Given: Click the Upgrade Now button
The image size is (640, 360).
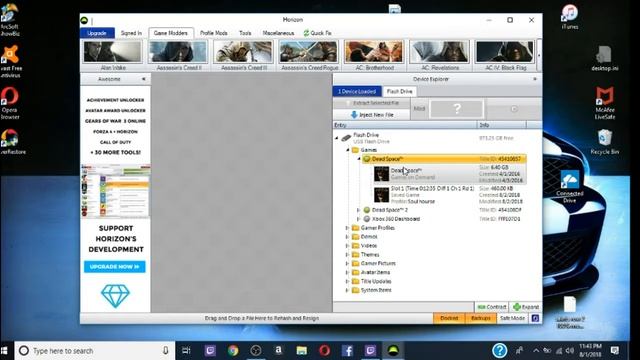Looking at the screenshot, I should coord(115,267).
